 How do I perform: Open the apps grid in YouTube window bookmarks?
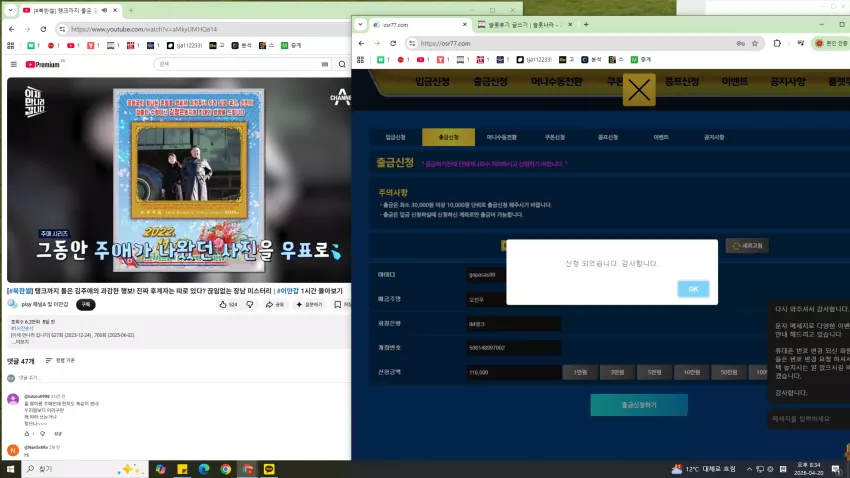click(x=10, y=46)
